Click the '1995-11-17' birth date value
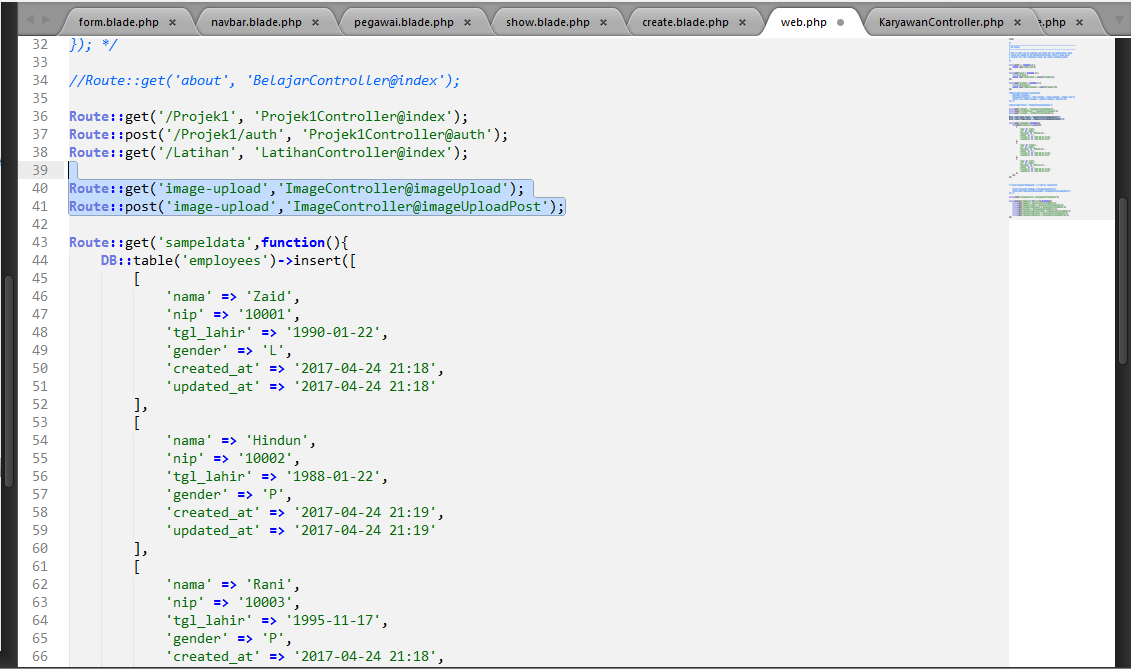The width and height of the screenshot is (1131, 669). (333, 621)
